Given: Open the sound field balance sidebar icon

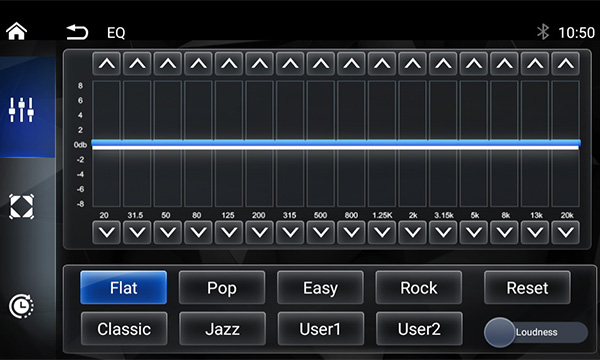Looking at the screenshot, I should (x=21, y=207).
